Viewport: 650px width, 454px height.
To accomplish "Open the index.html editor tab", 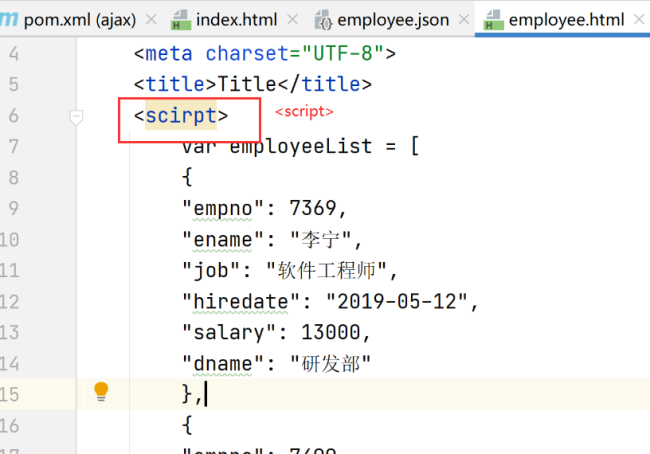I will coord(236,20).
